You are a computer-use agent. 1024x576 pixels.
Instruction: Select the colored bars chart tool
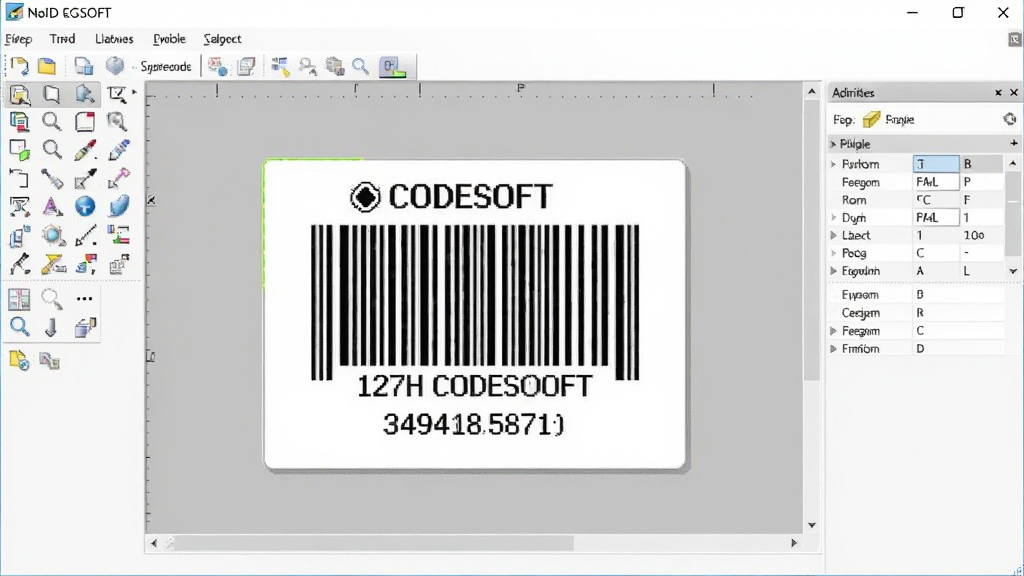click(118, 234)
